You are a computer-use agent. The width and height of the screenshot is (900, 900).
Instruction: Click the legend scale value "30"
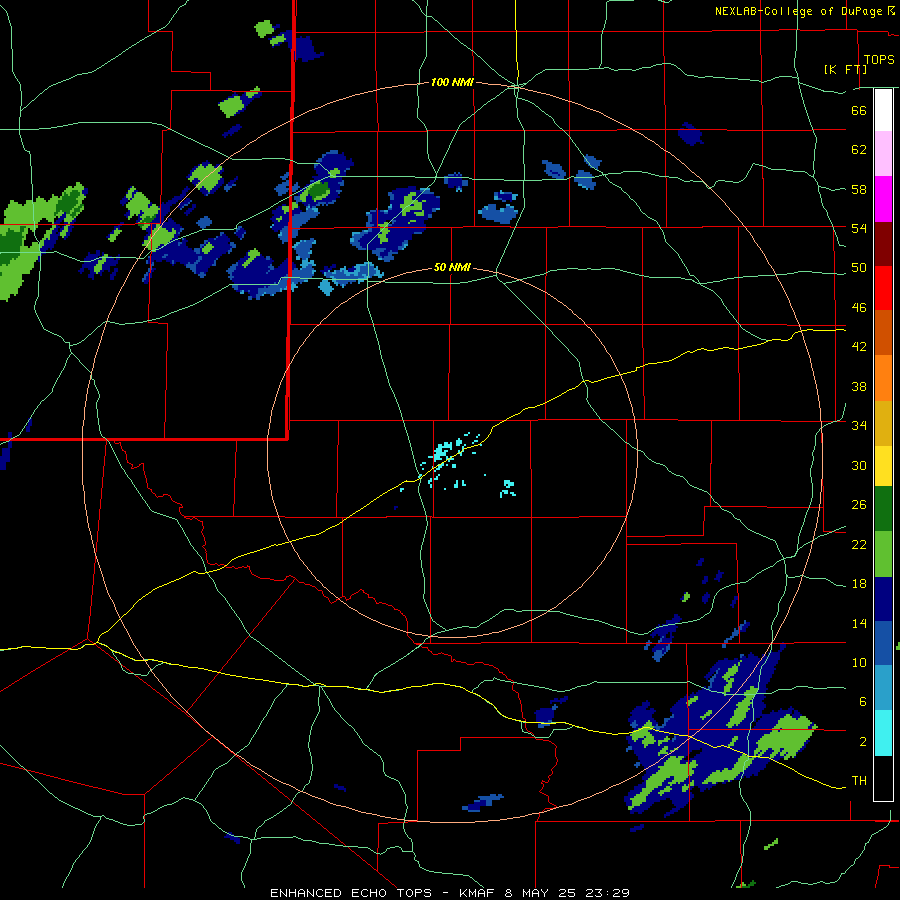coord(859,465)
